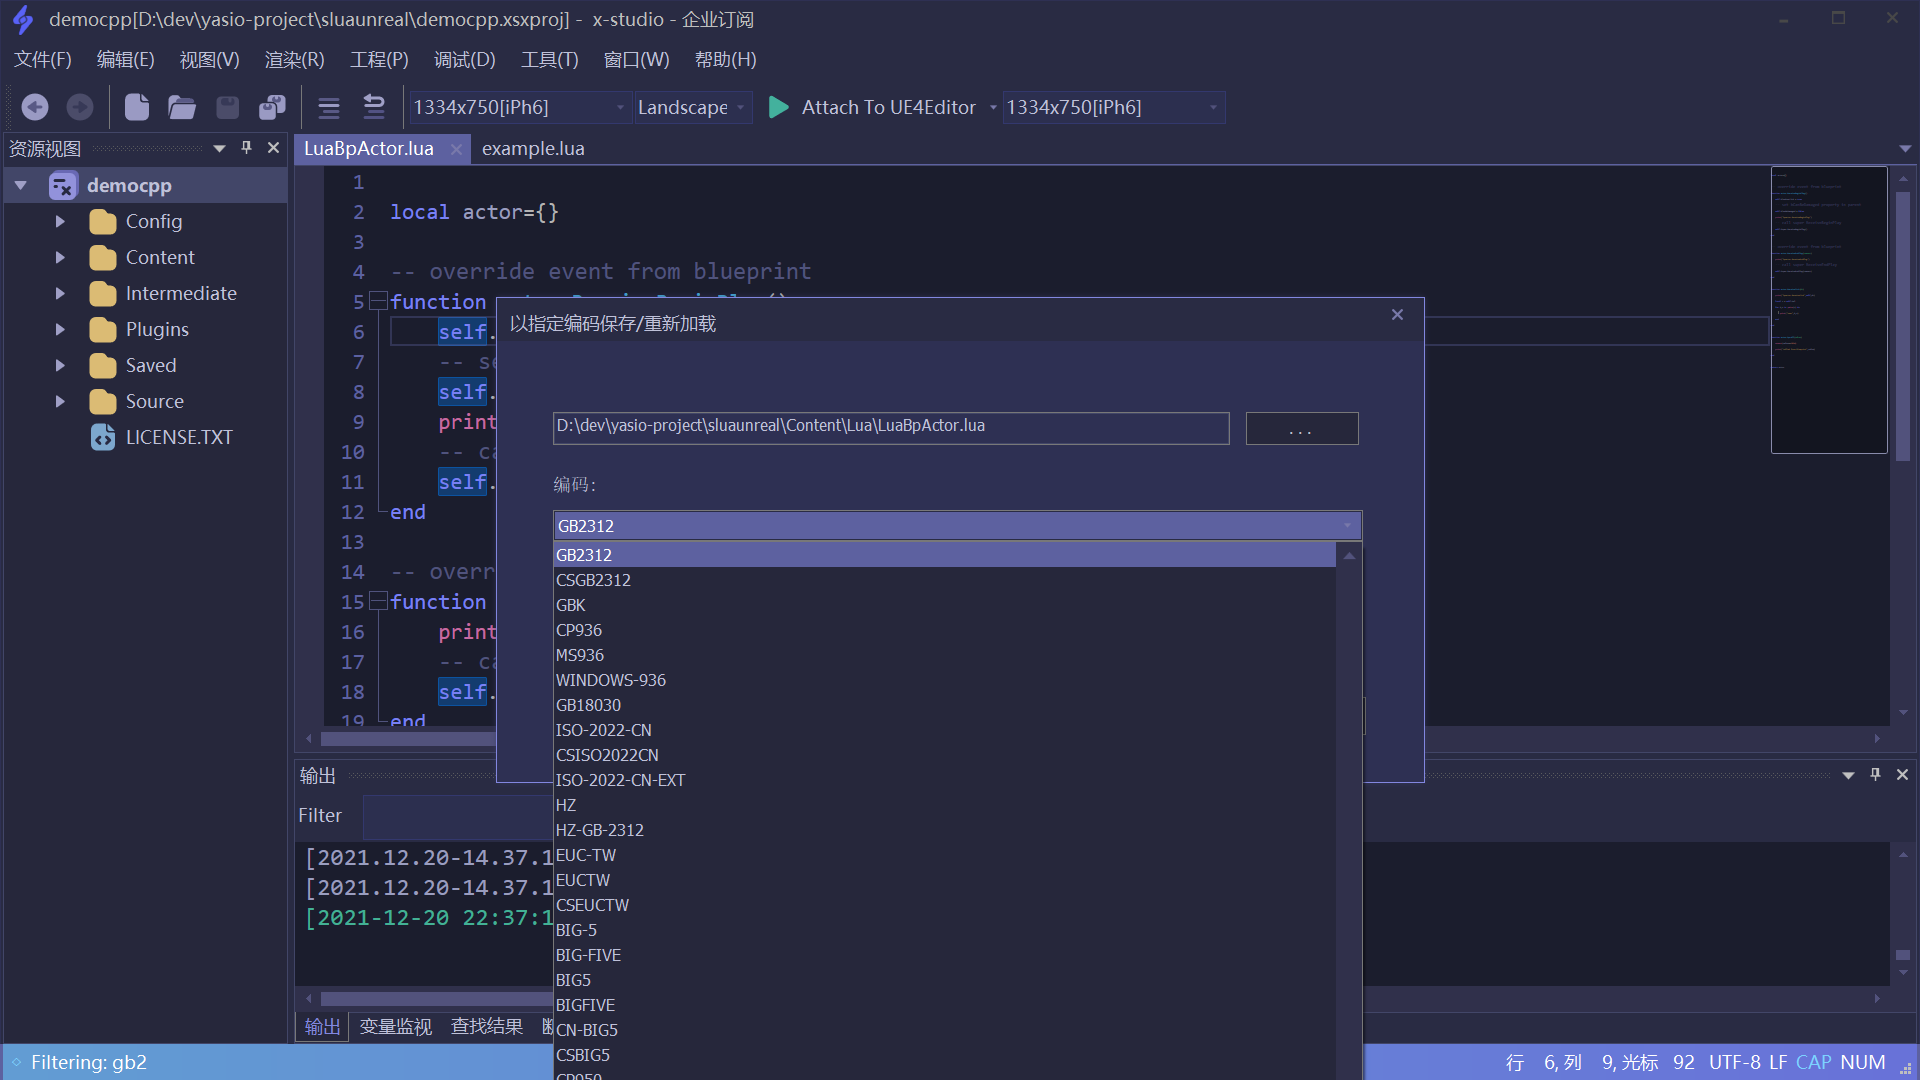This screenshot has height=1080, width=1920.
Task: Click the text lines toolbar icon
Action: tap(329, 107)
